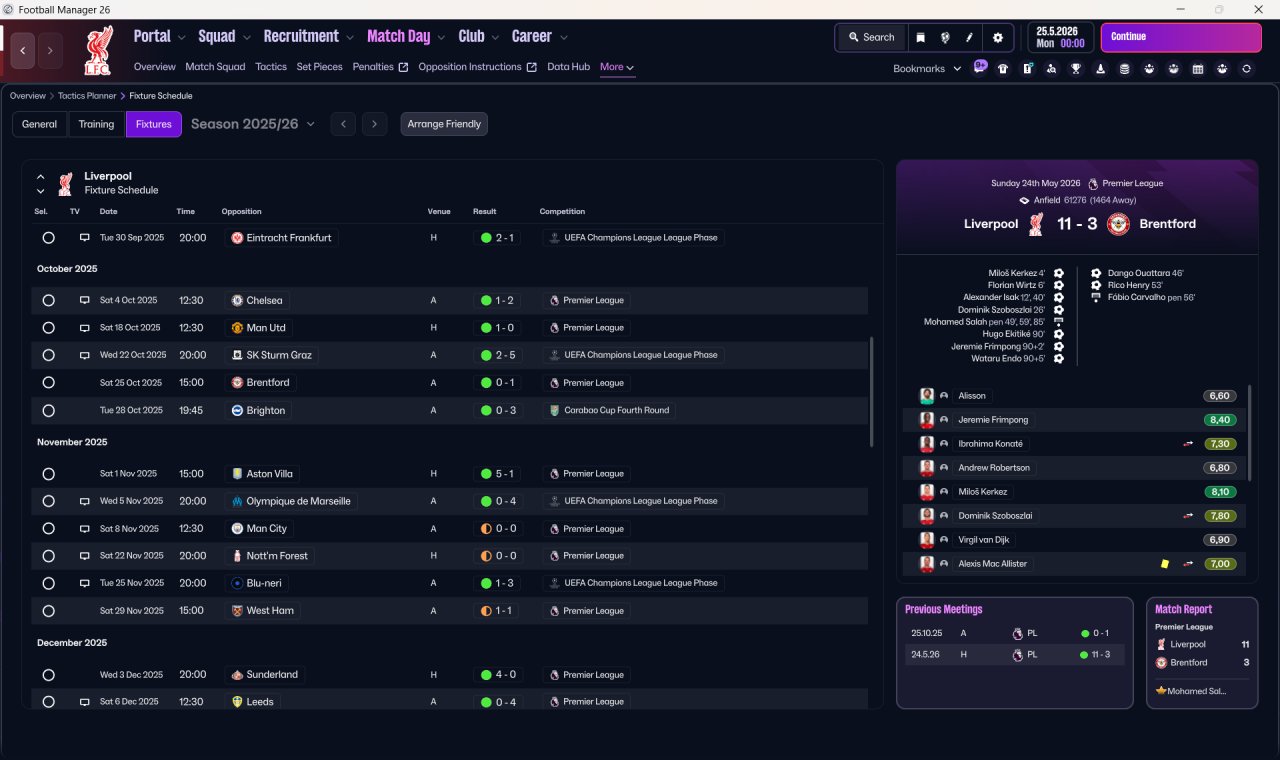This screenshot has width=1280, height=760.
Task: Click the TV icon on the Man City row
Action: click(85, 528)
